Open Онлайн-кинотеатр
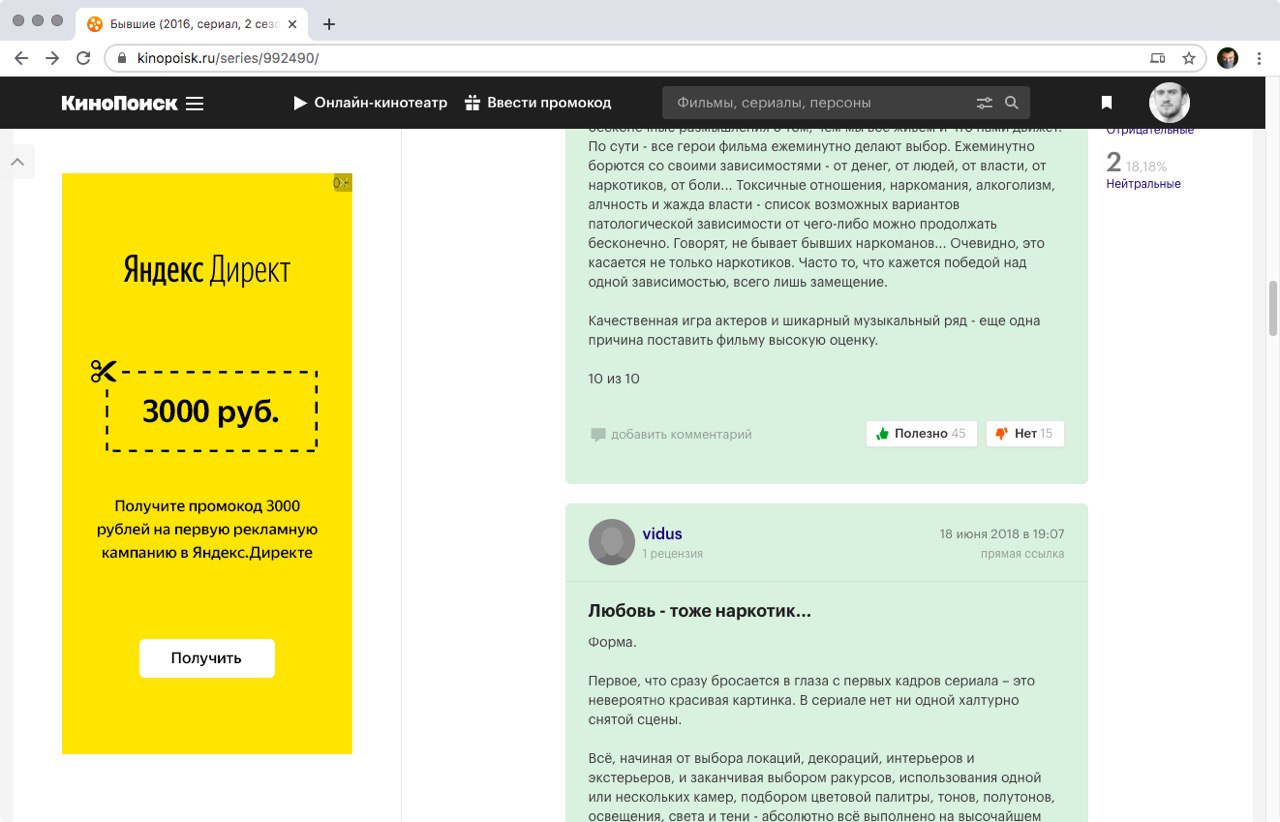 click(370, 102)
